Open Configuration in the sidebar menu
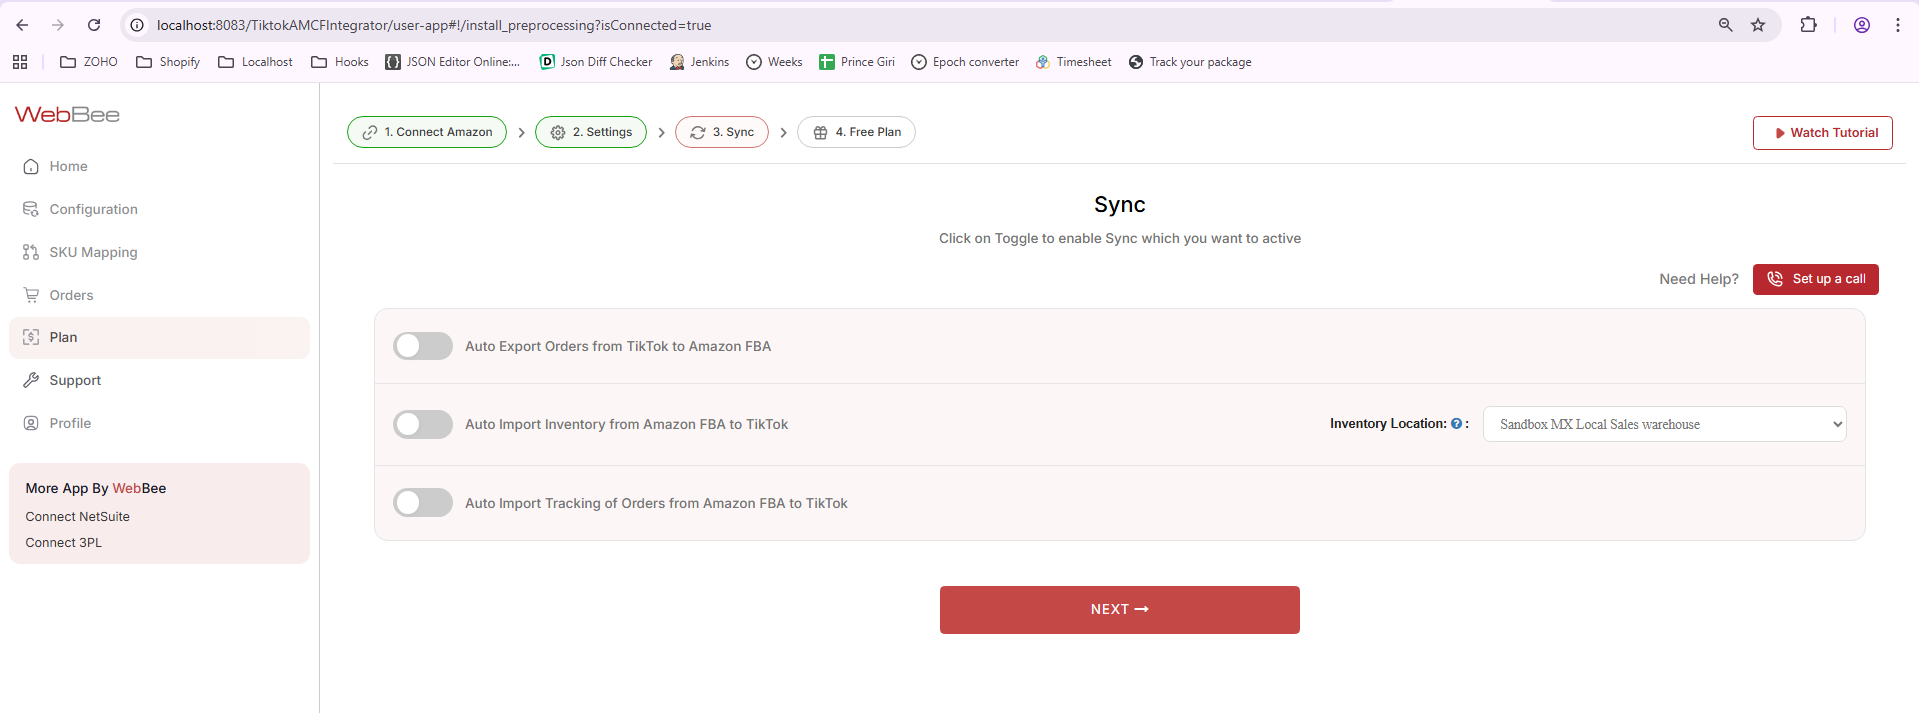1919x713 pixels. tap(93, 209)
